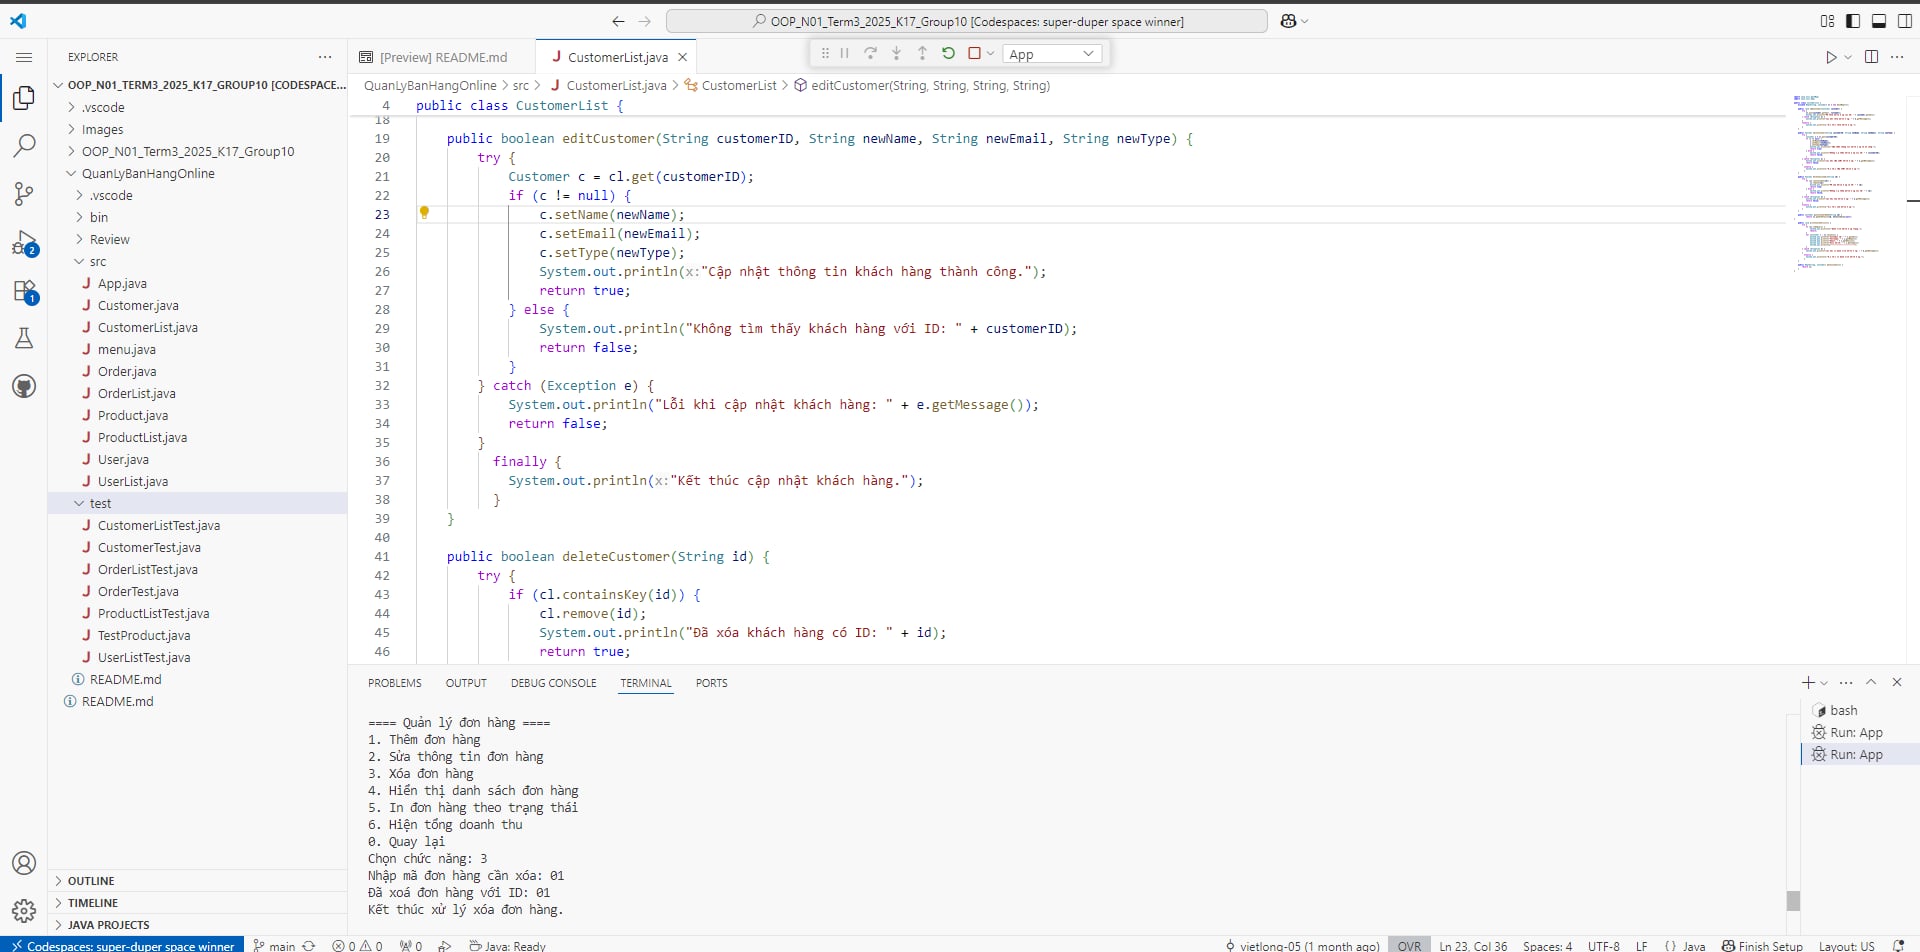Toggle the bottom panel visibility
Image resolution: width=1920 pixels, height=952 pixels.
click(x=1879, y=21)
